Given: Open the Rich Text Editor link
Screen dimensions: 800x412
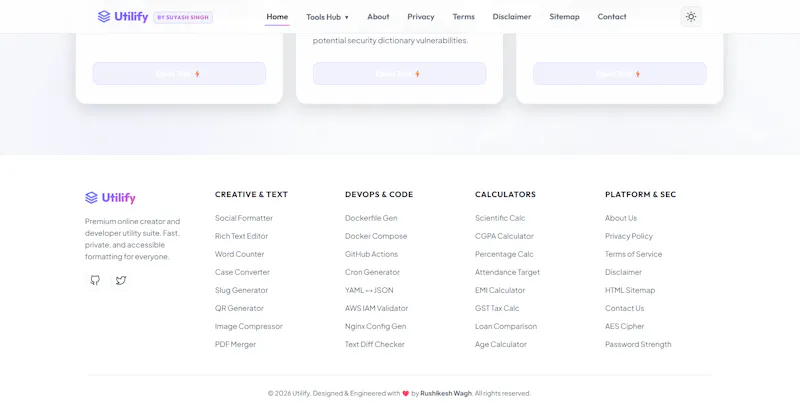Looking at the screenshot, I should tap(241, 236).
